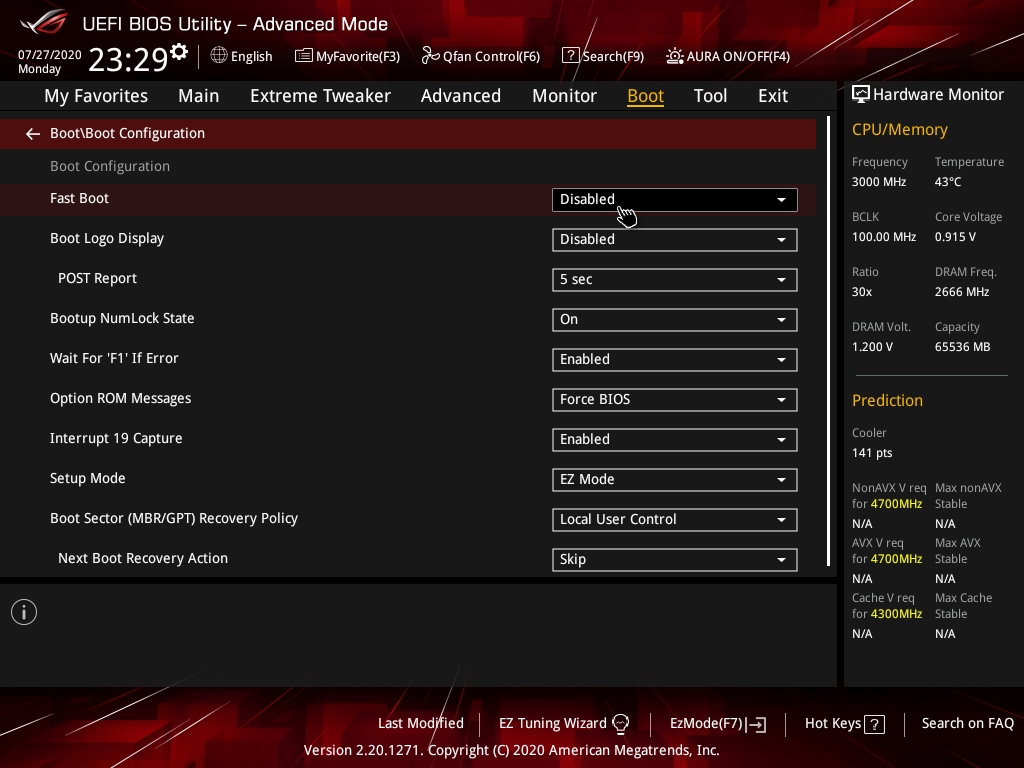Select the Next Boot Recovery Action label

click(x=143, y=558)
